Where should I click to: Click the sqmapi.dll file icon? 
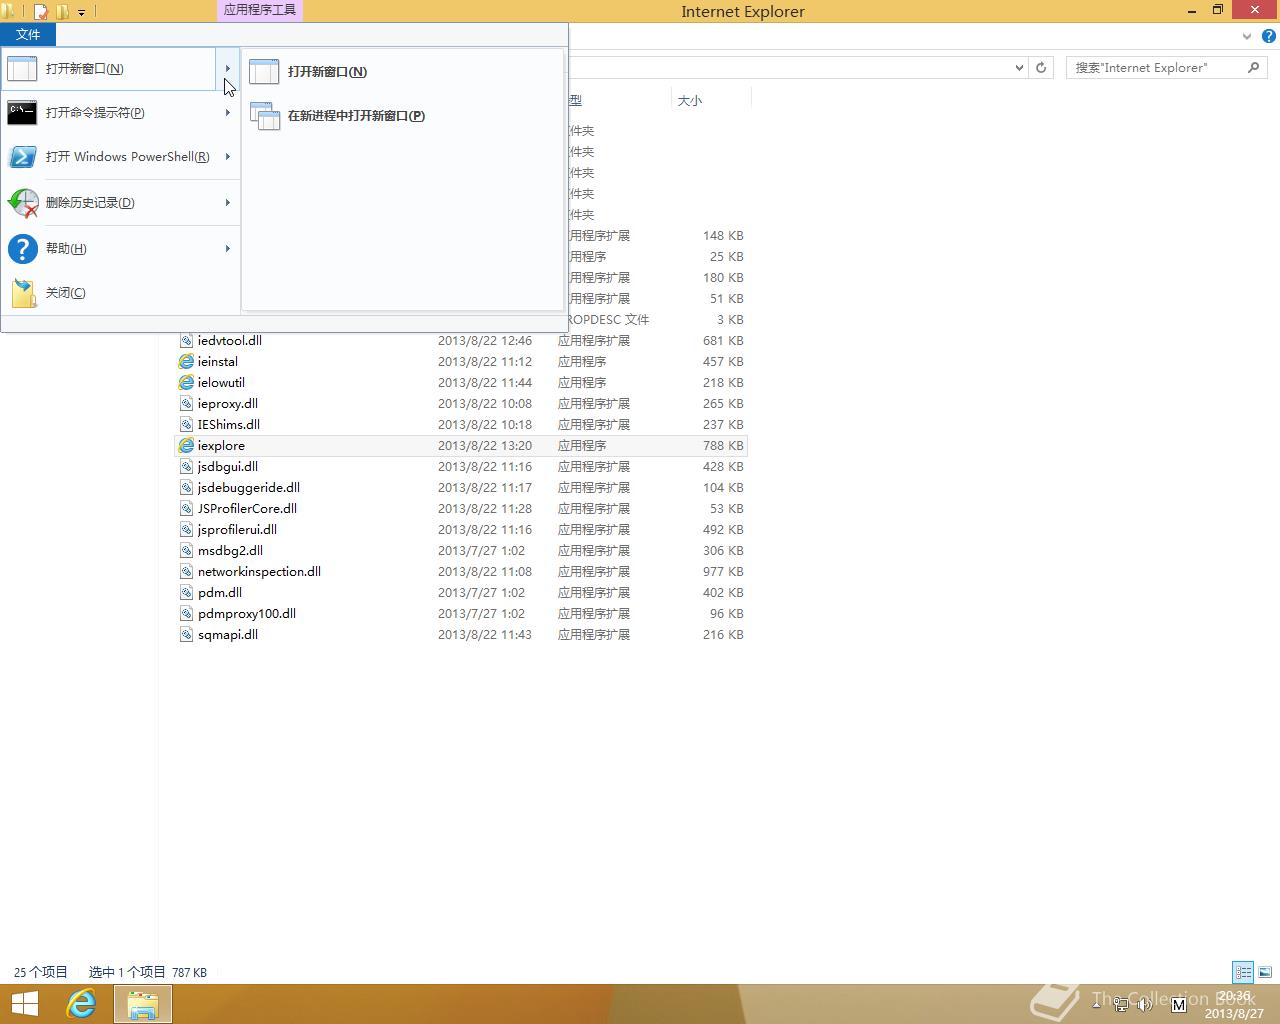[186, 635]
